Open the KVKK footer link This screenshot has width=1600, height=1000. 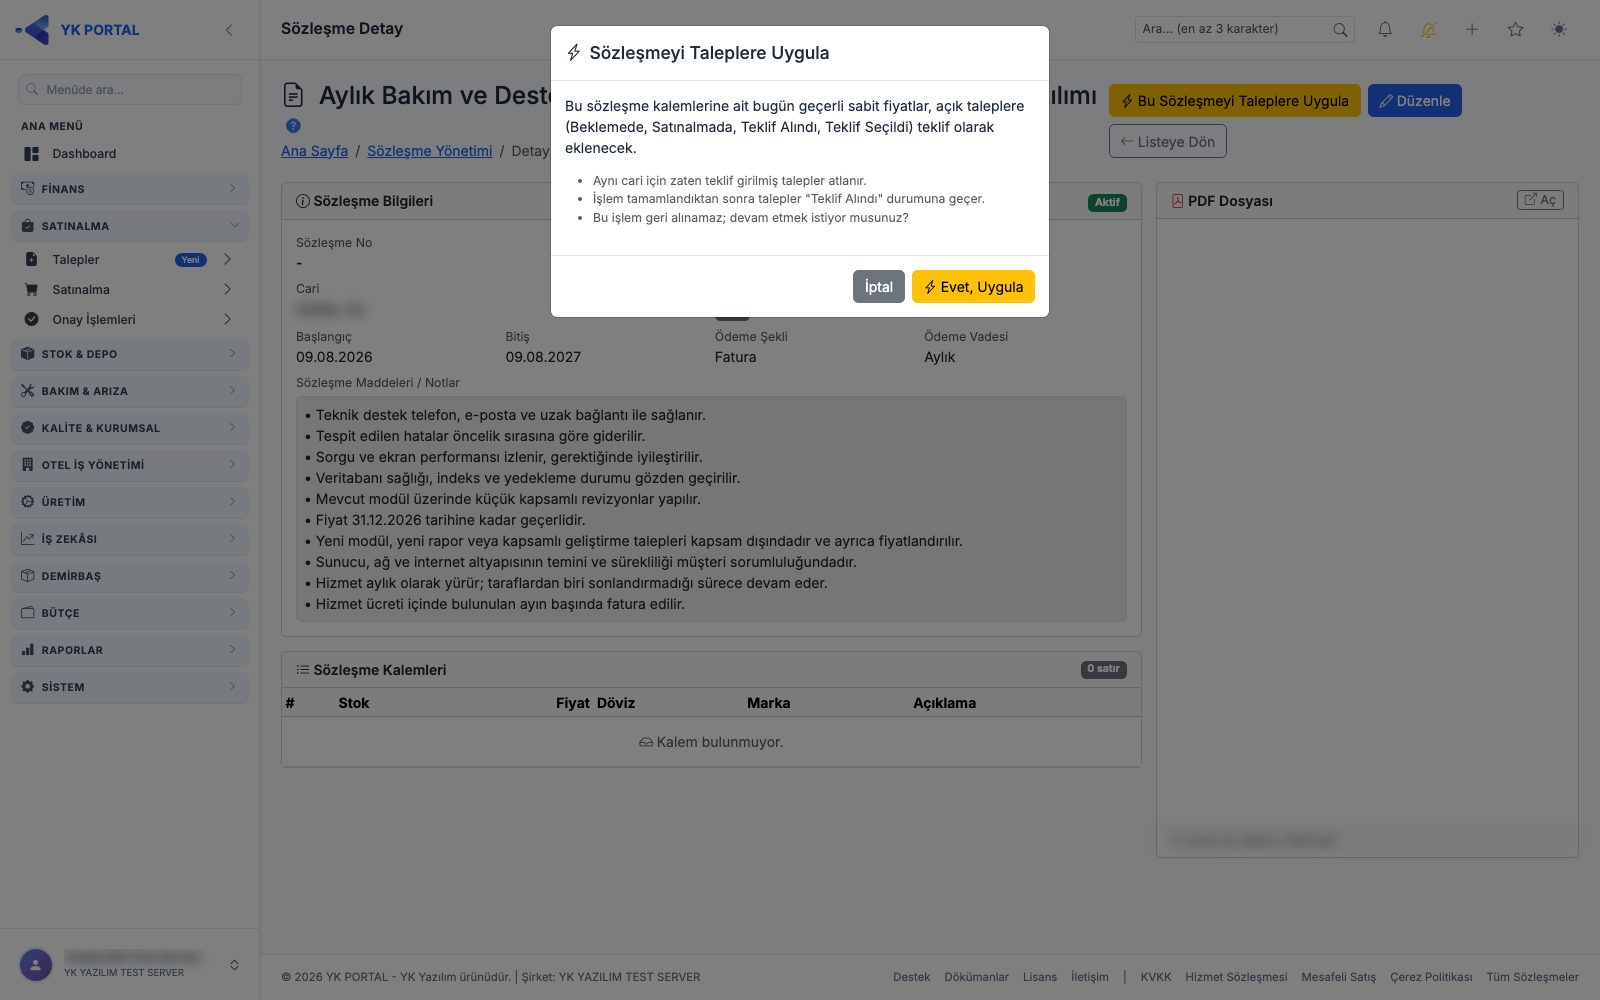click(x=1155, y=977)
